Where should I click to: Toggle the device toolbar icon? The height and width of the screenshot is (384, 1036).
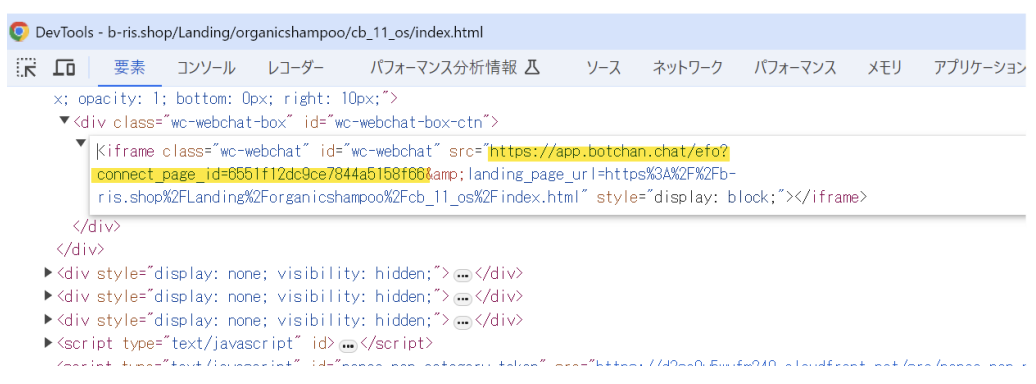(x=64, y=67)
